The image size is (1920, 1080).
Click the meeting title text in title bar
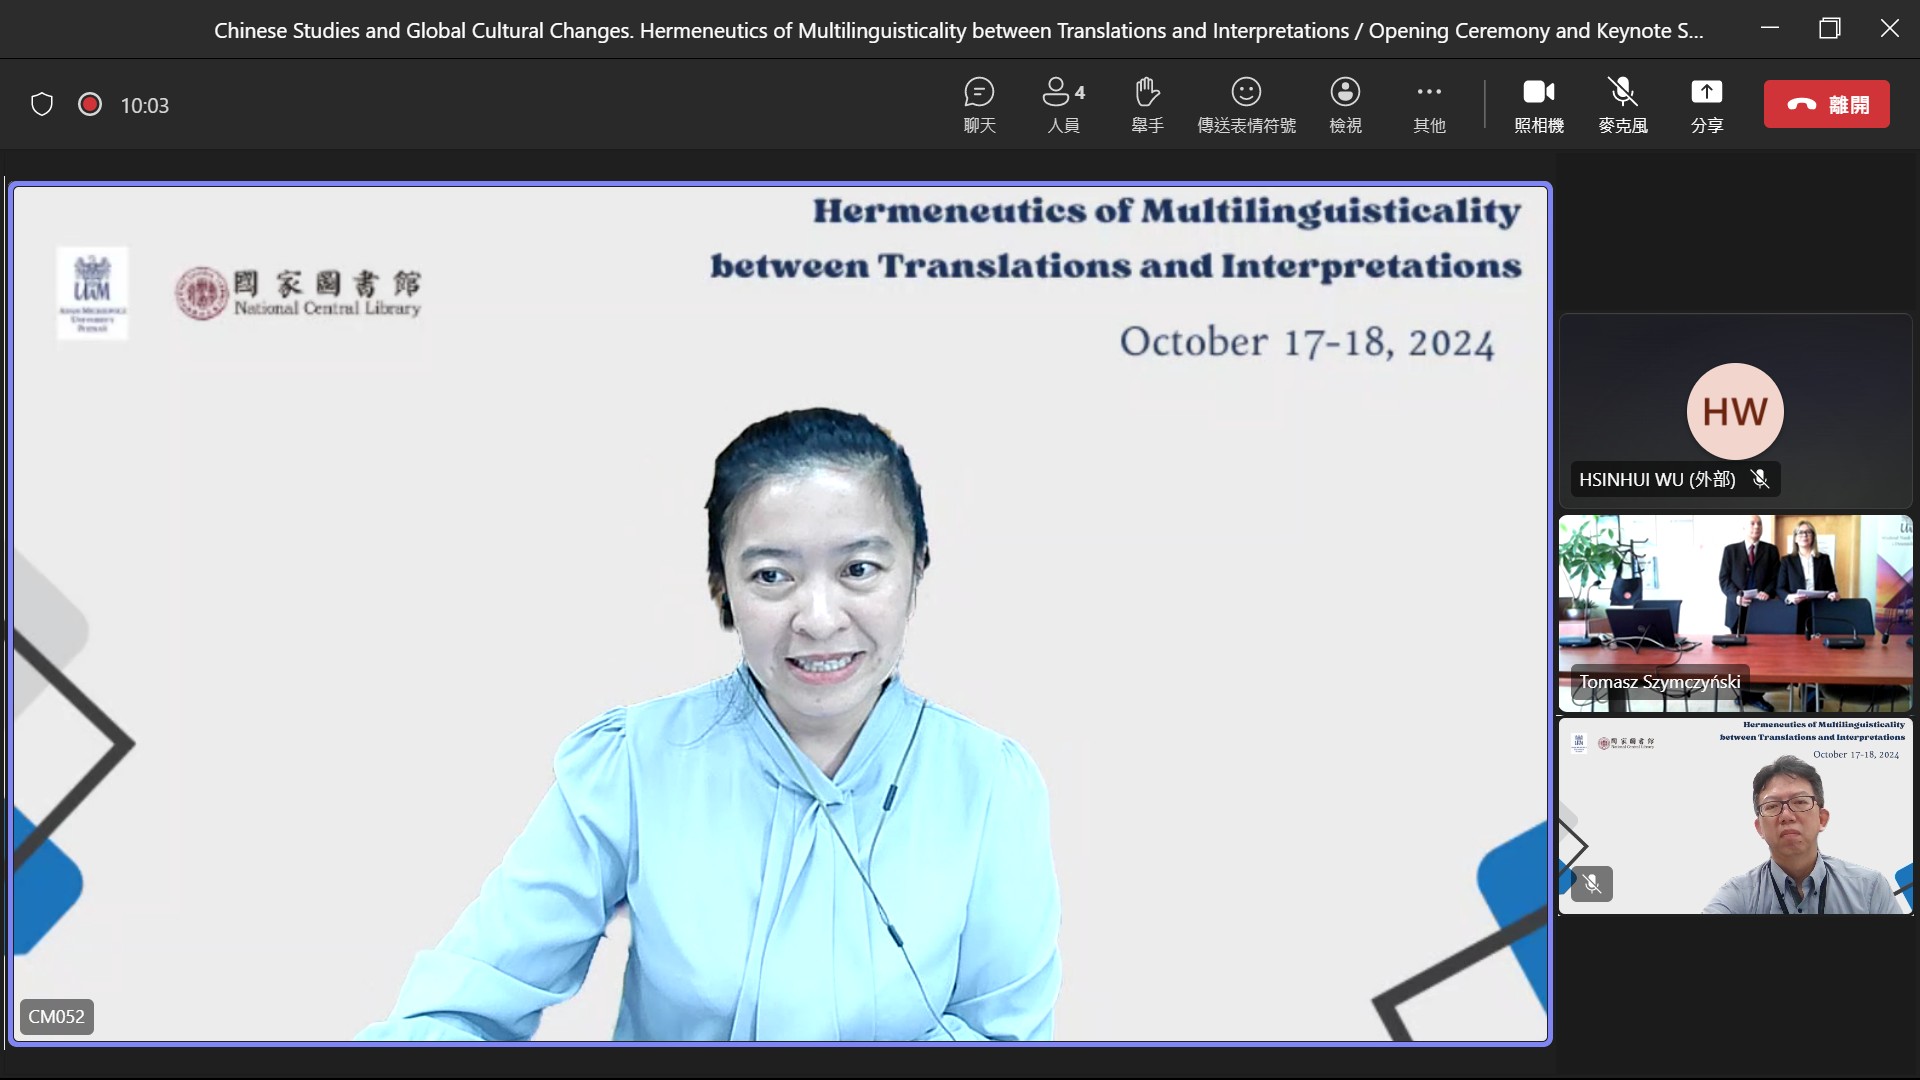(x=958, y=30)
